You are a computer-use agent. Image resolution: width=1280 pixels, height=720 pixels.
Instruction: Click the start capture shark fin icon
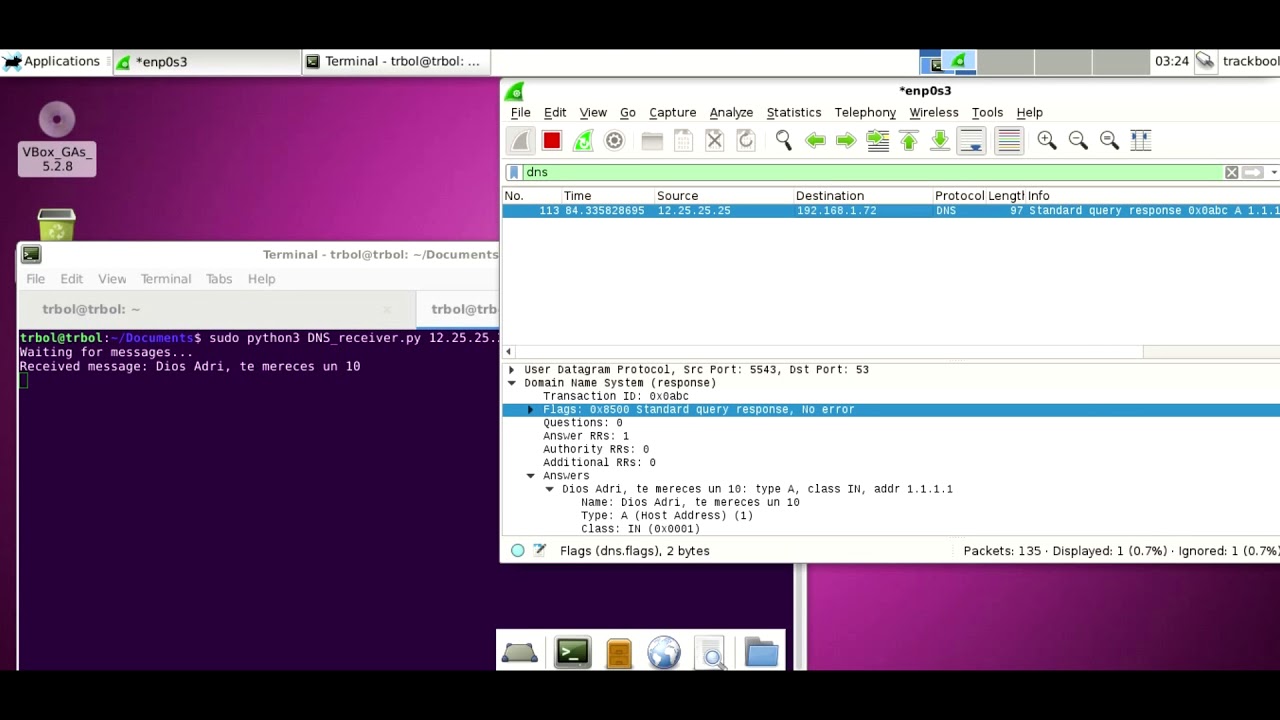[520, 141]
